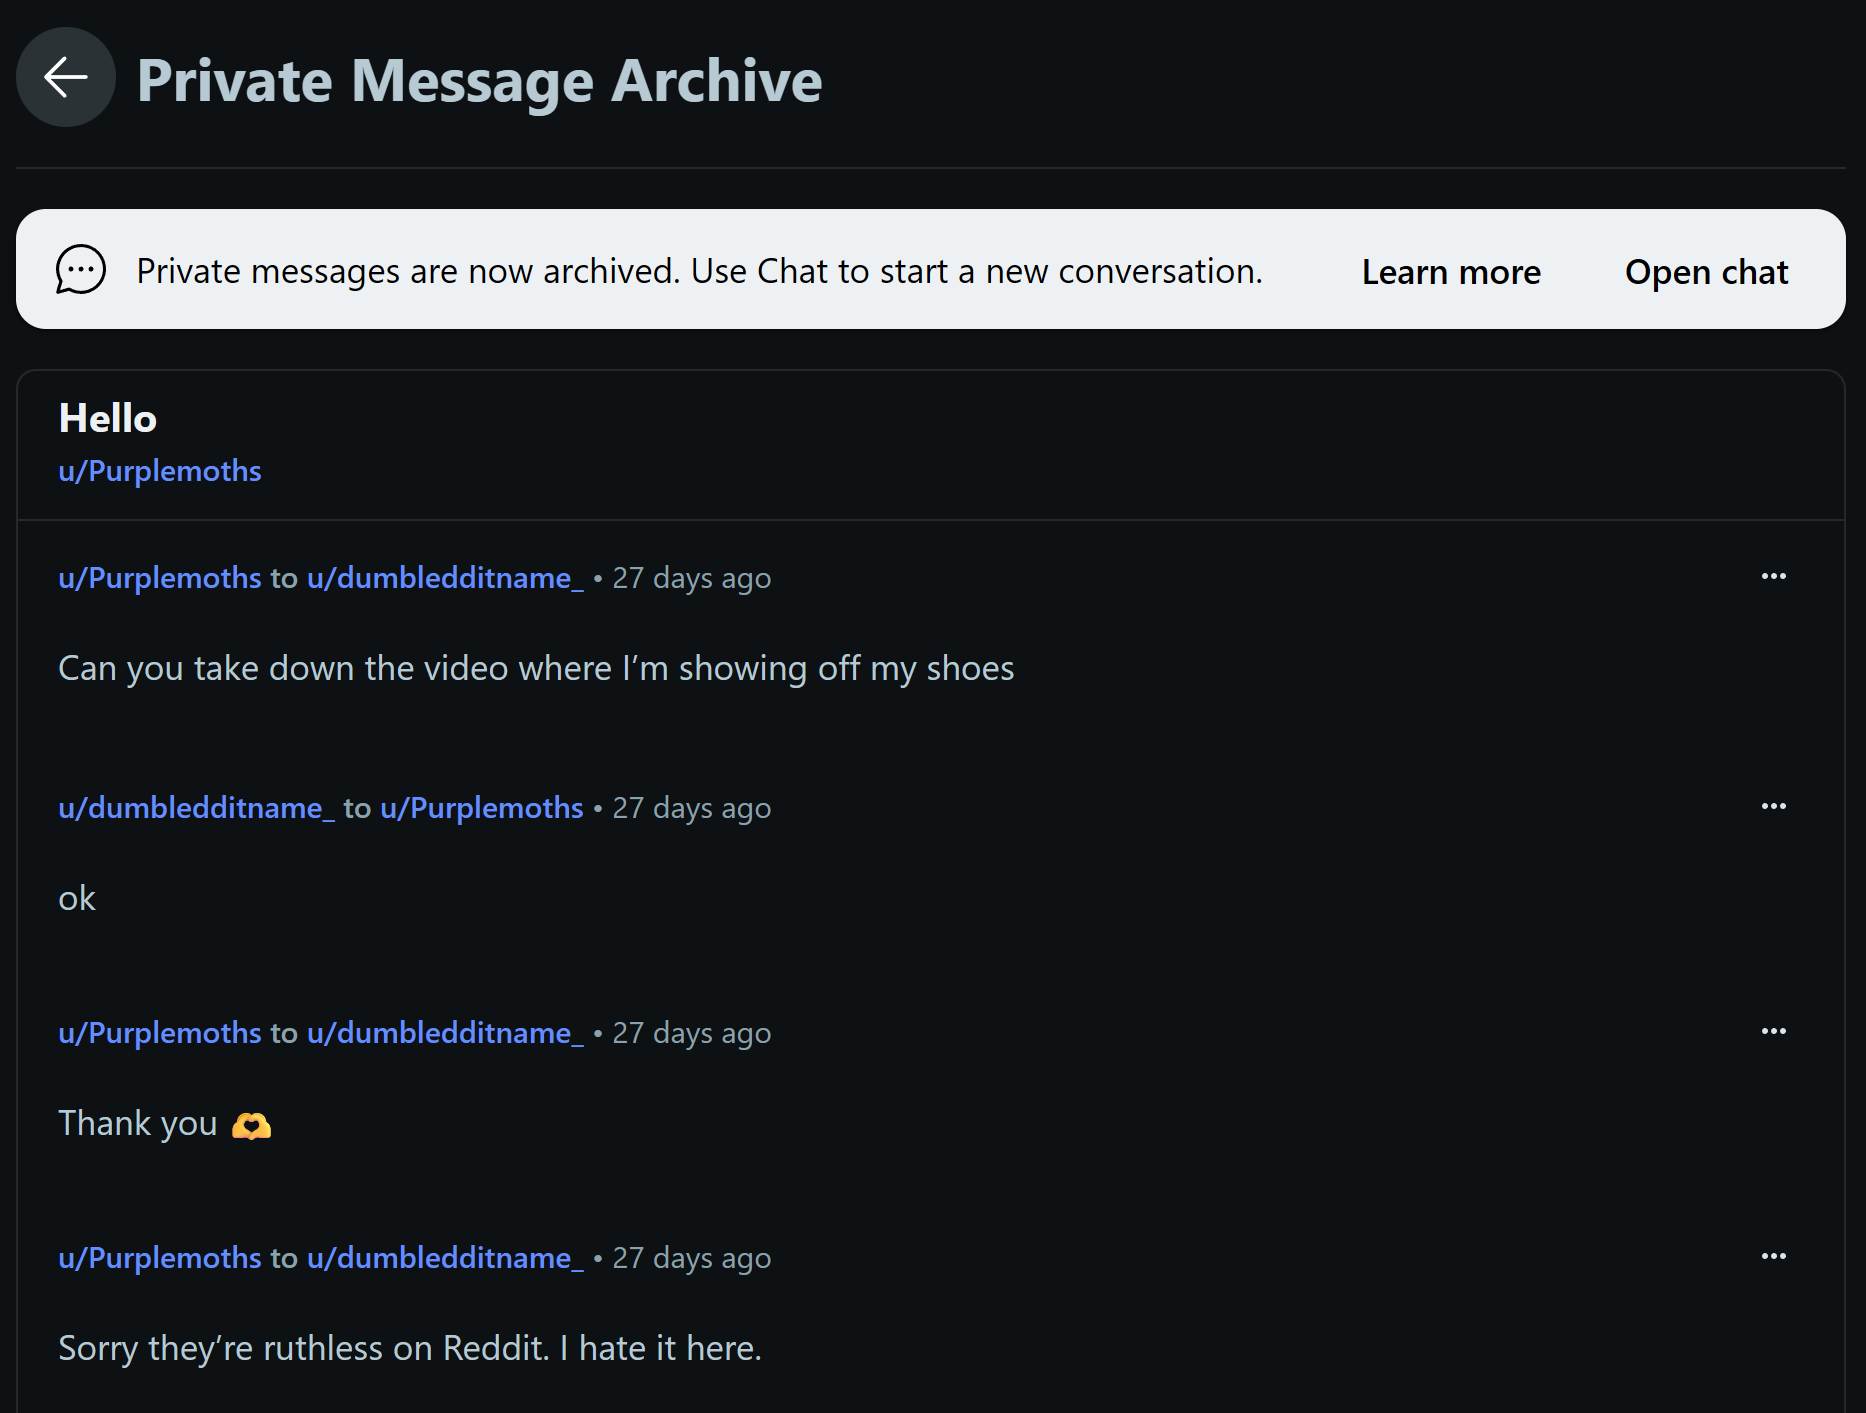Open sender u/Purplemoths on the 'Thank you' message
This screenshot has width=1866, height=1413.
pos(160,1033)
